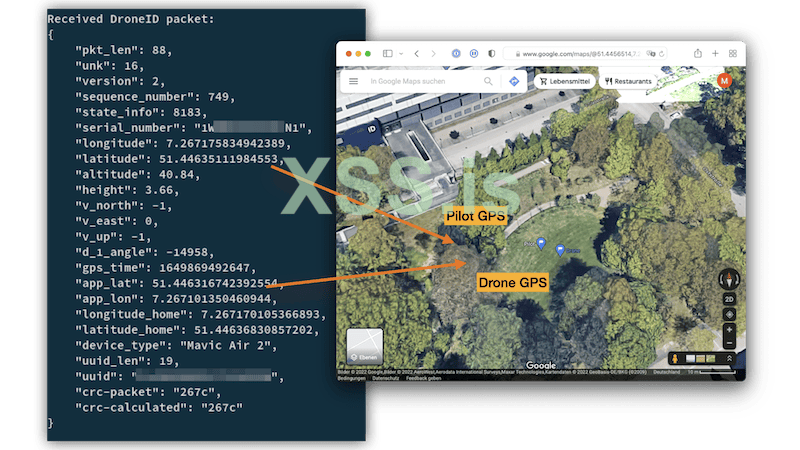The width and height of the screenshot is (800, 450).
Task: Zoom in using the plus map button
Action: click(729, 330)
